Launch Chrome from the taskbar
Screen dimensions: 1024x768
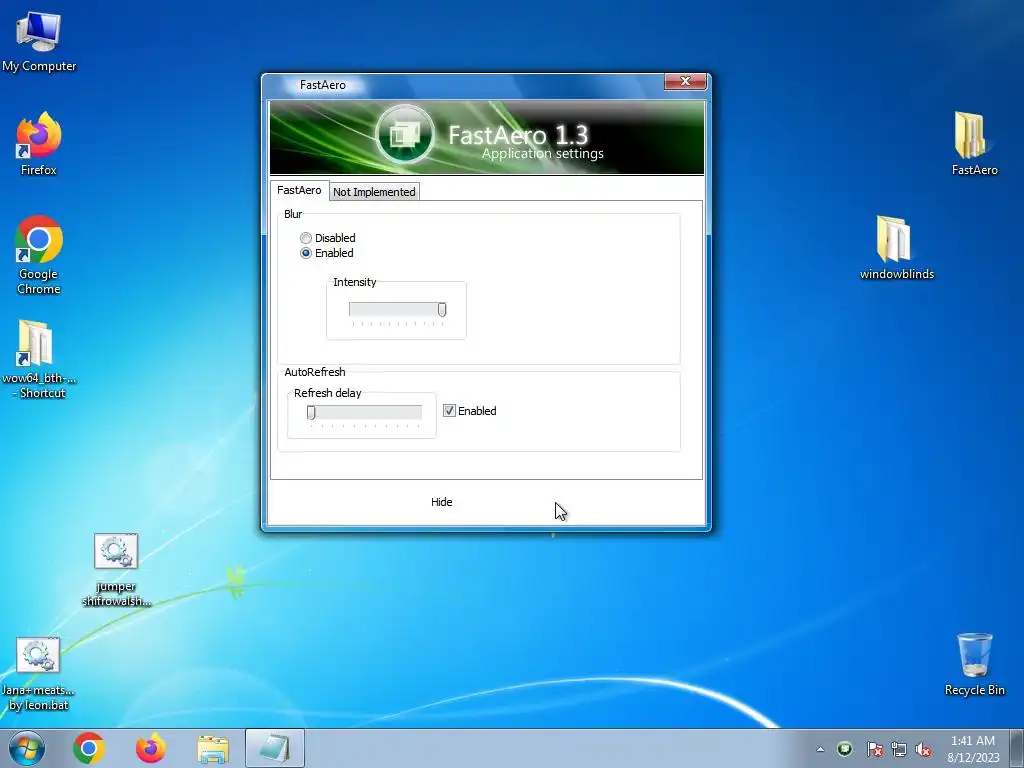point(89,748)
